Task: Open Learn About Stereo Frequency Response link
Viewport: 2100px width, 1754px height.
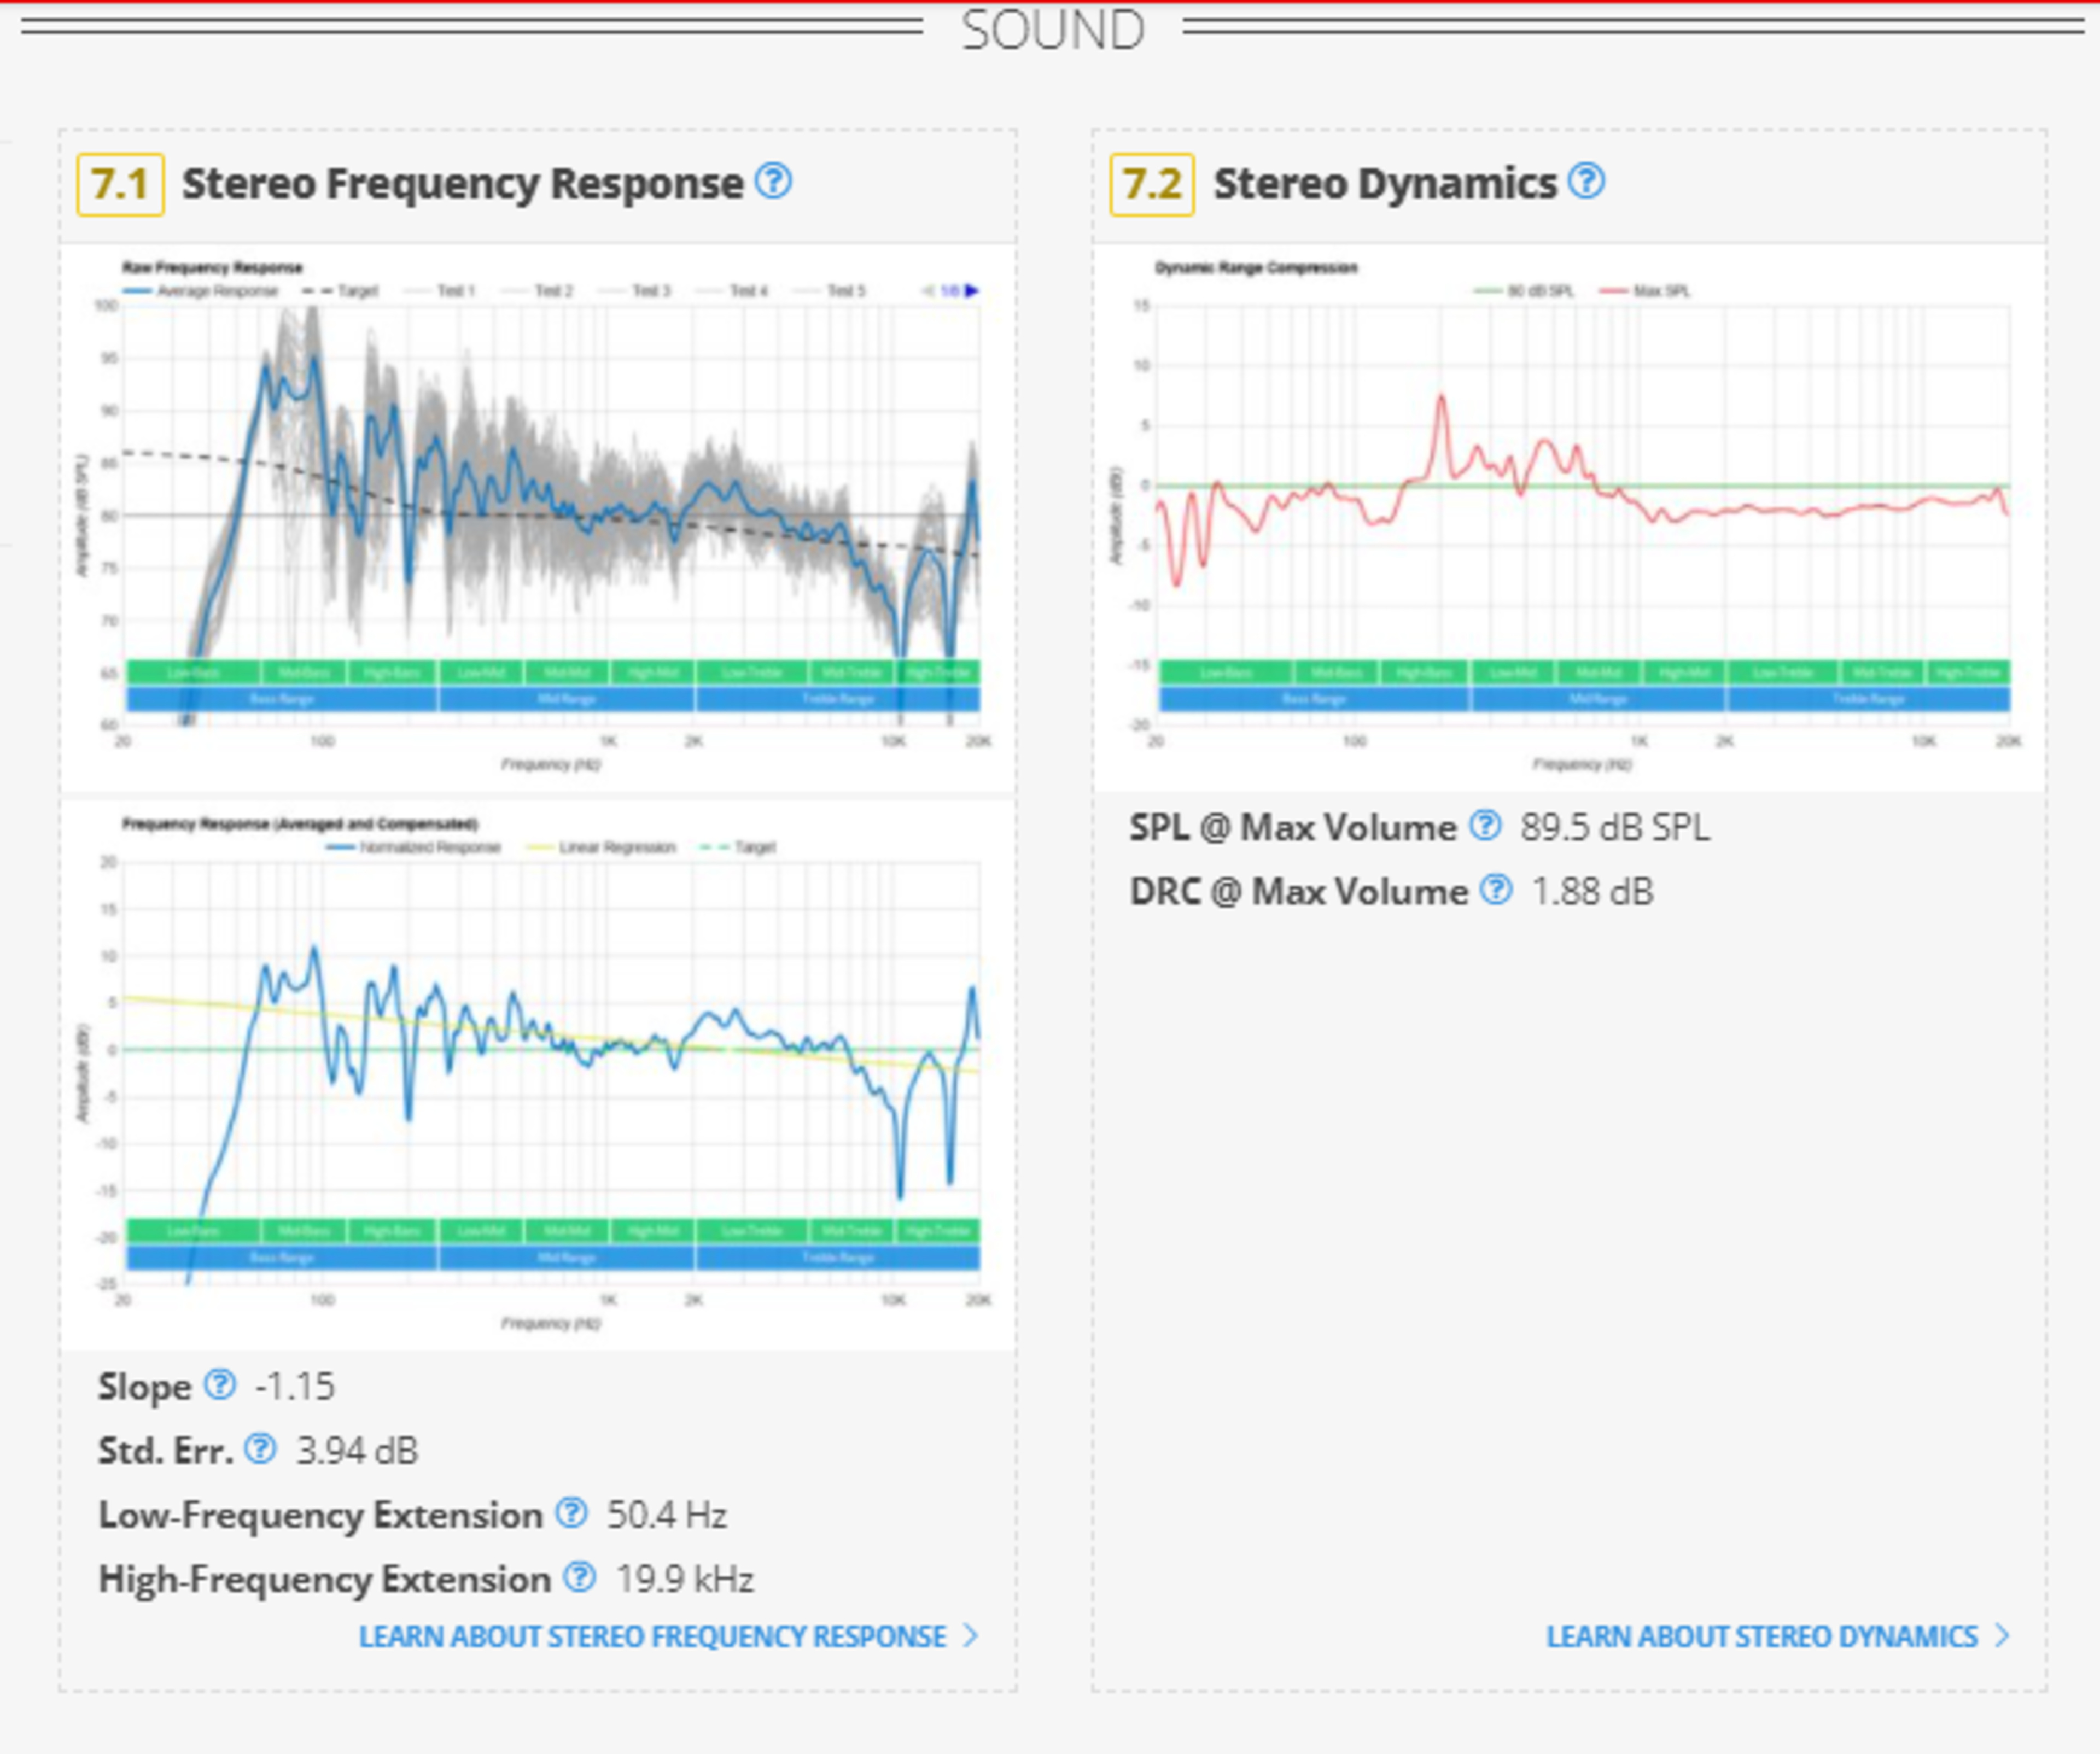Action: [652, 1636]
